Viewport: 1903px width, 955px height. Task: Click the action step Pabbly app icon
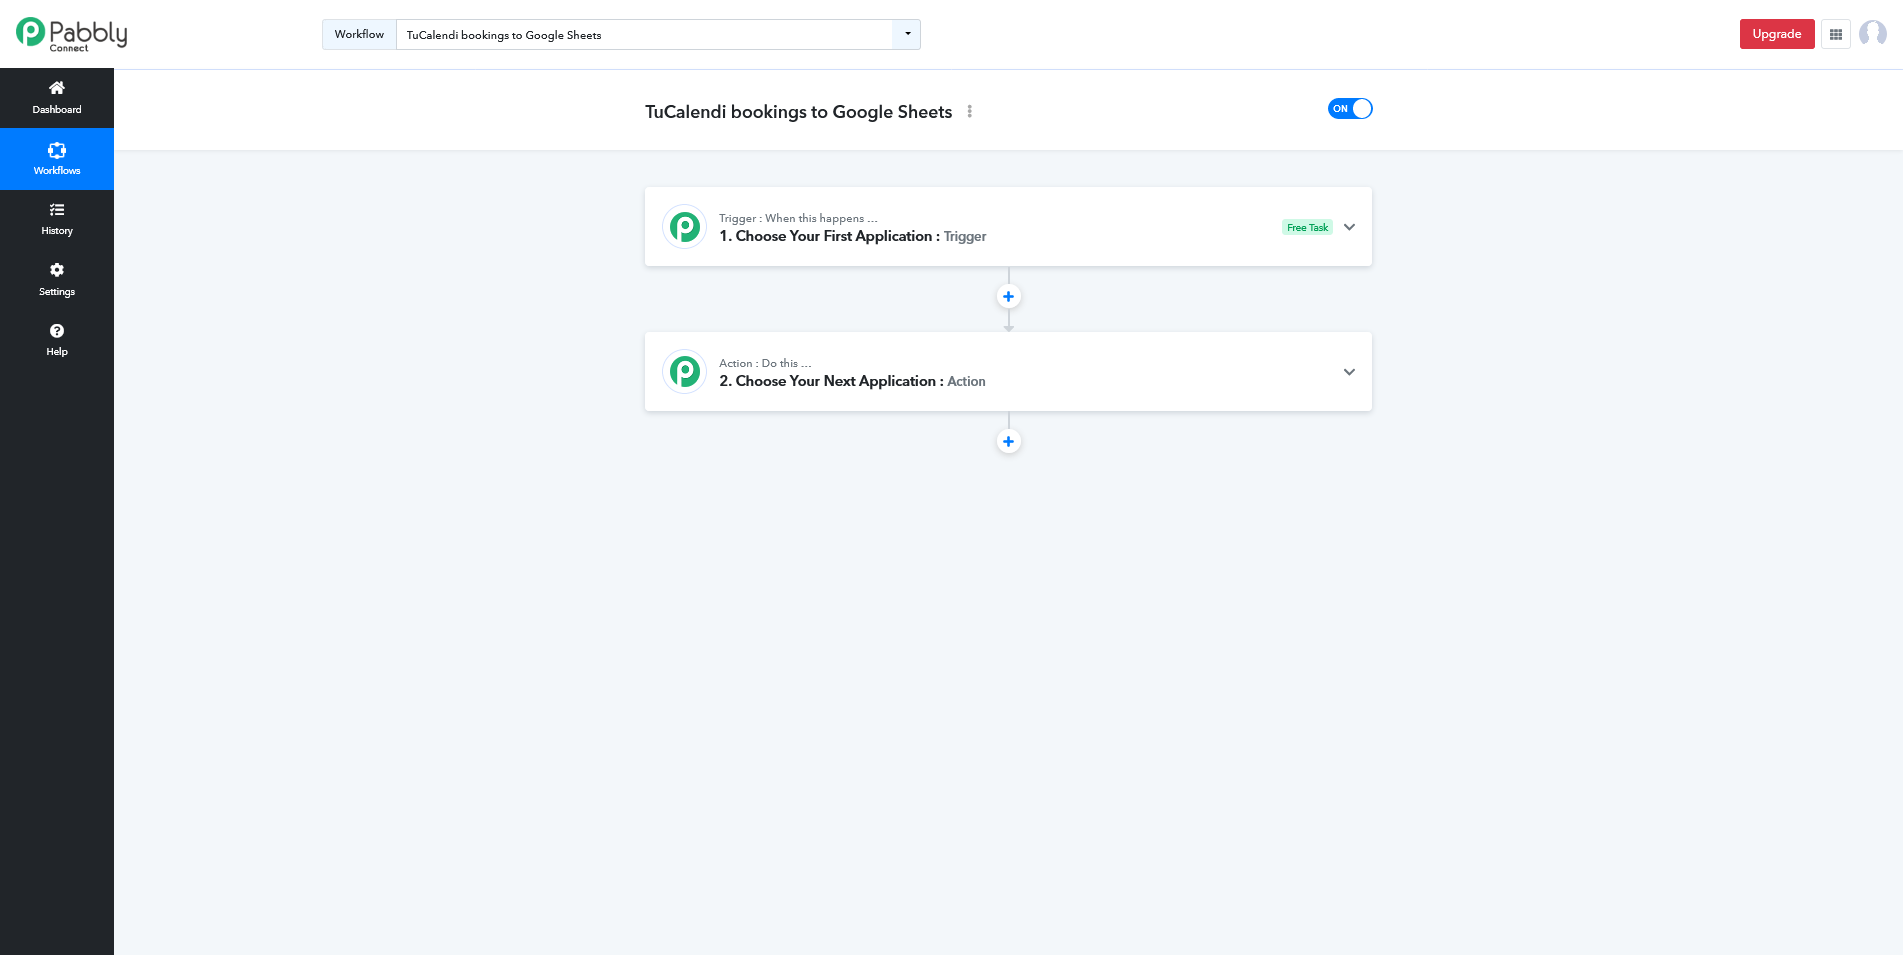(x=685, y=372)
